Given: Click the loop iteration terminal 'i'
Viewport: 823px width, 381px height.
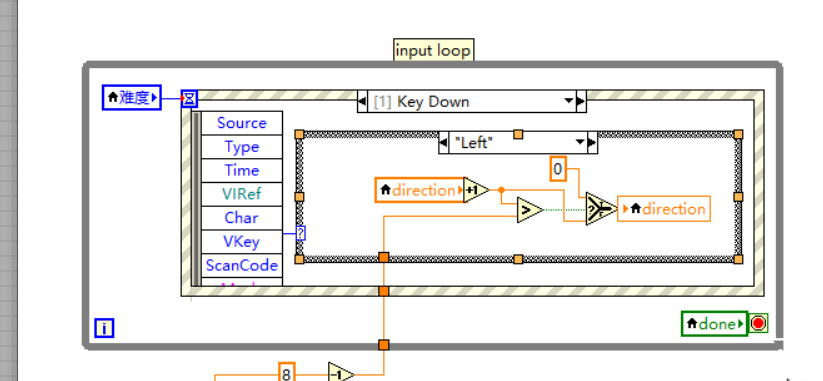Looking at the screenshot, I should (104, 328).
